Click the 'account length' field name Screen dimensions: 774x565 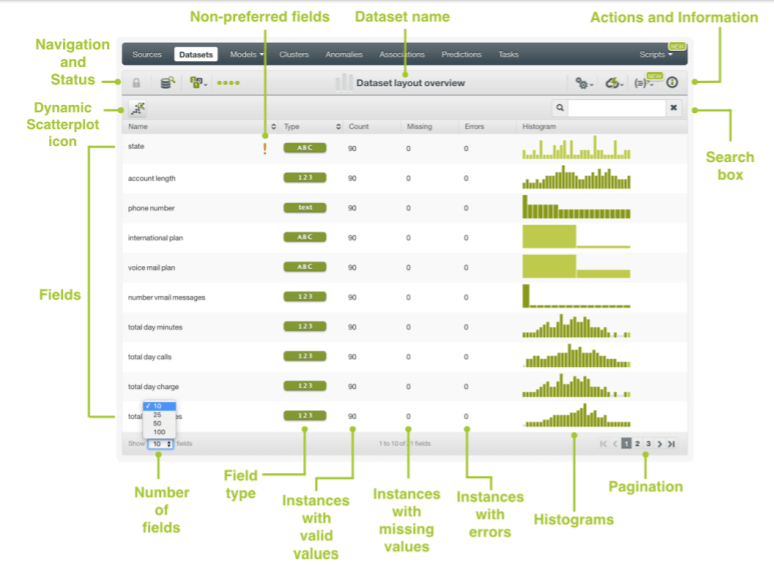click(x=152, y=179)
